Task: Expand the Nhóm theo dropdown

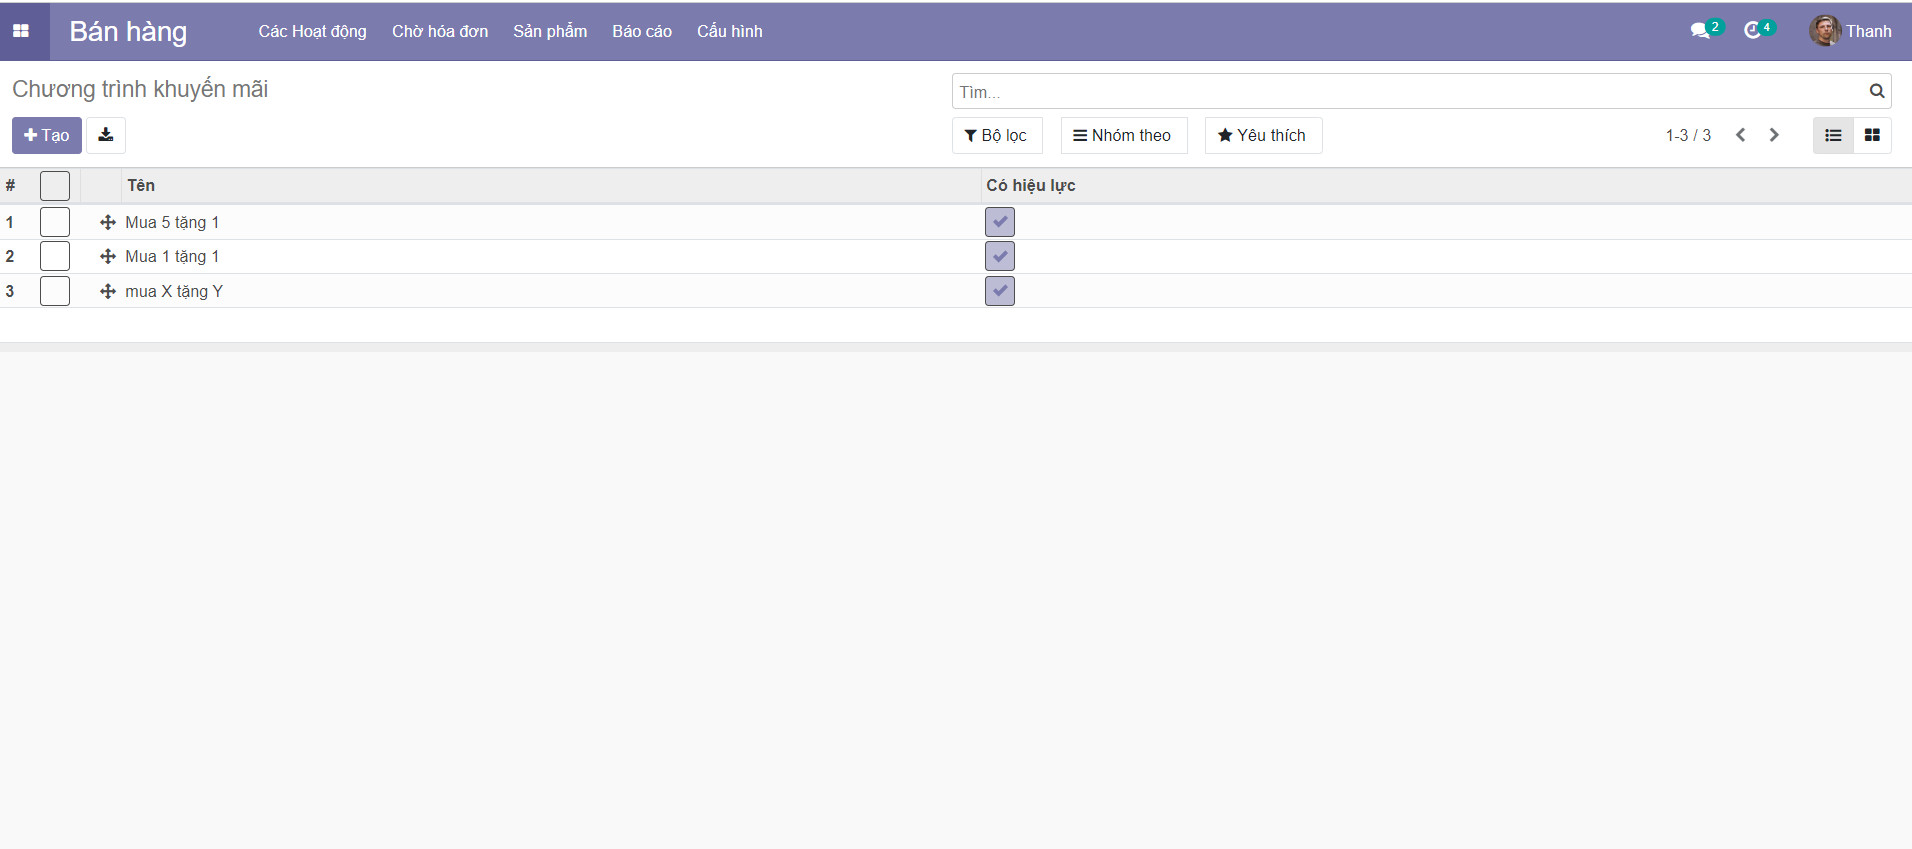Action: 1123,135
